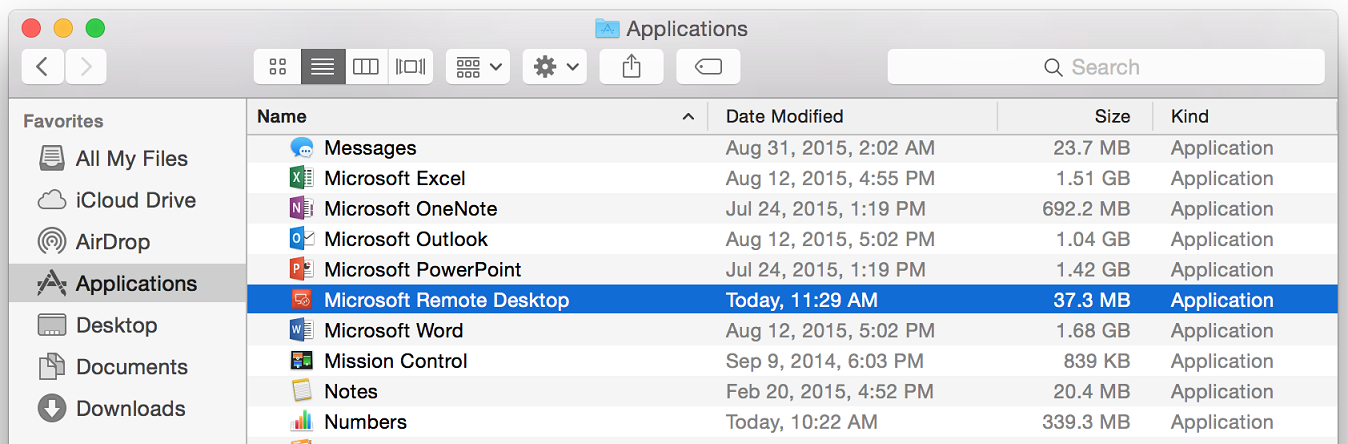
Task: Switch to column view
Action: (366, 67)
